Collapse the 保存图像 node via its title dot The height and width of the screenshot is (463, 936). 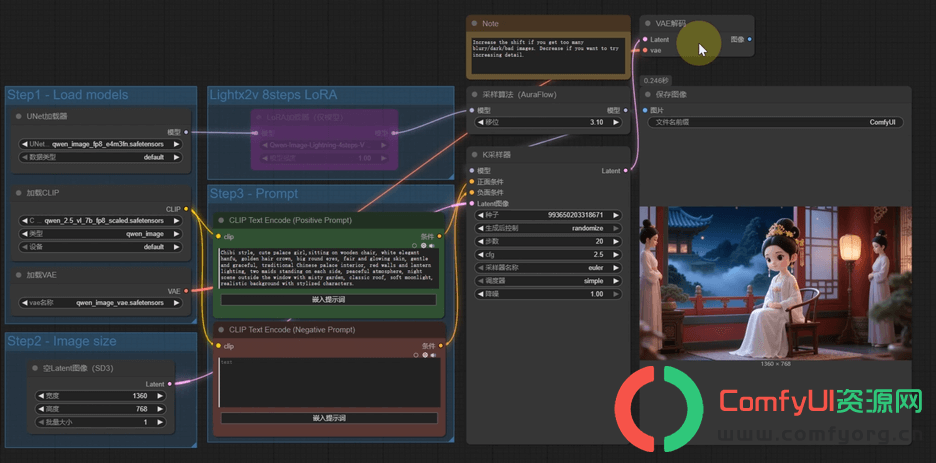click(648, 94)
